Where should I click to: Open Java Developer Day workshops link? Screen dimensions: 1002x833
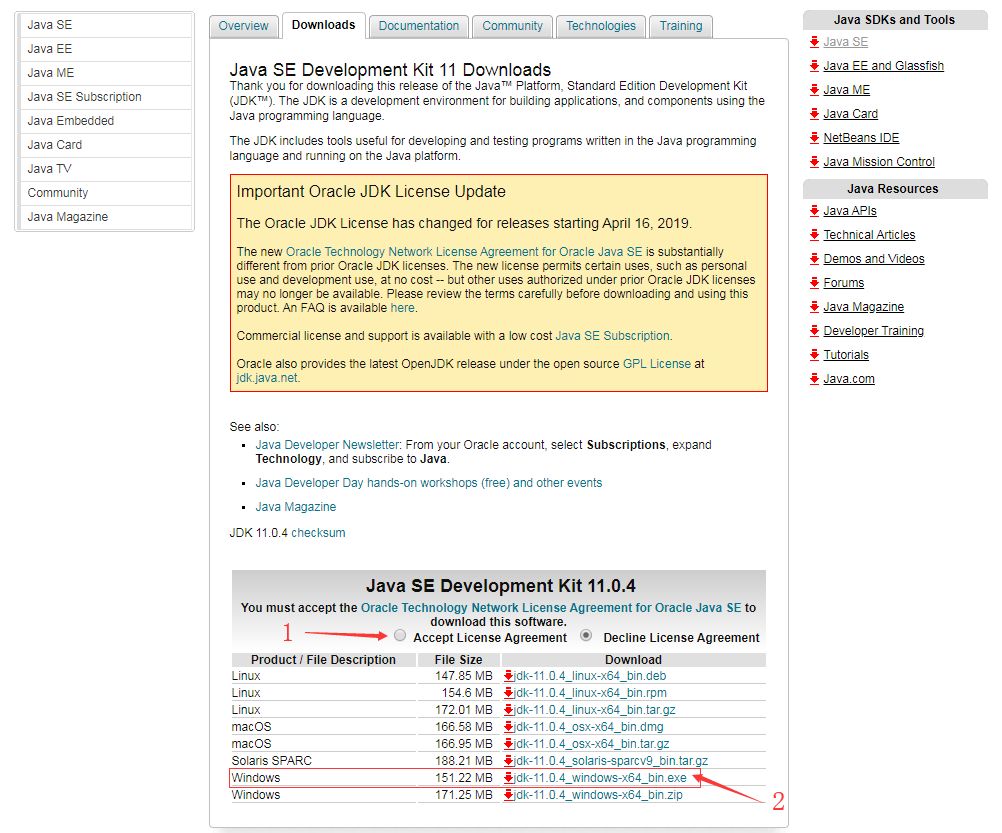[x=429, y=483]
